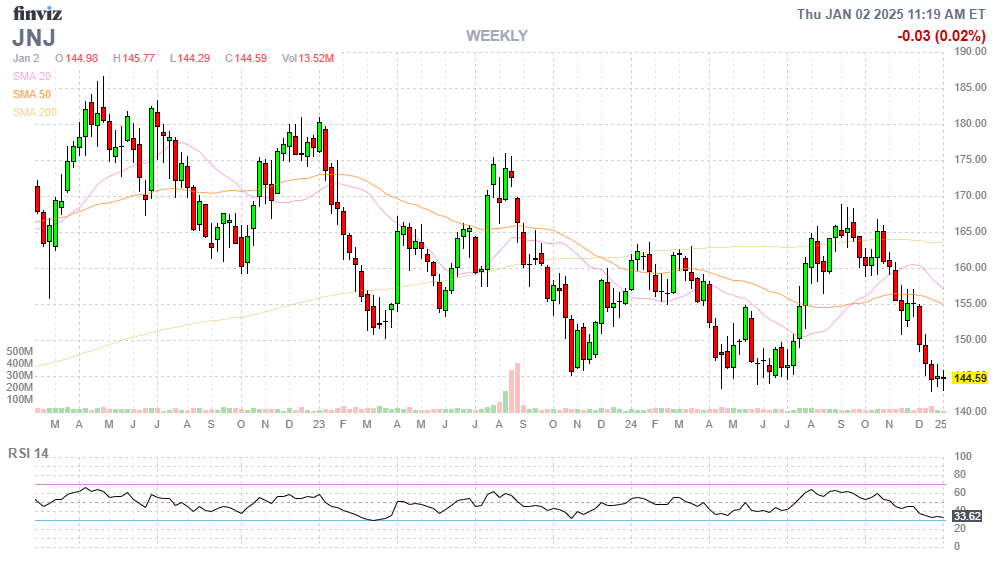Viewport: 999px width, 562px height.
Task: Click the RSI axis label 0
Action: pyautogui.click(x=957, y=547)
